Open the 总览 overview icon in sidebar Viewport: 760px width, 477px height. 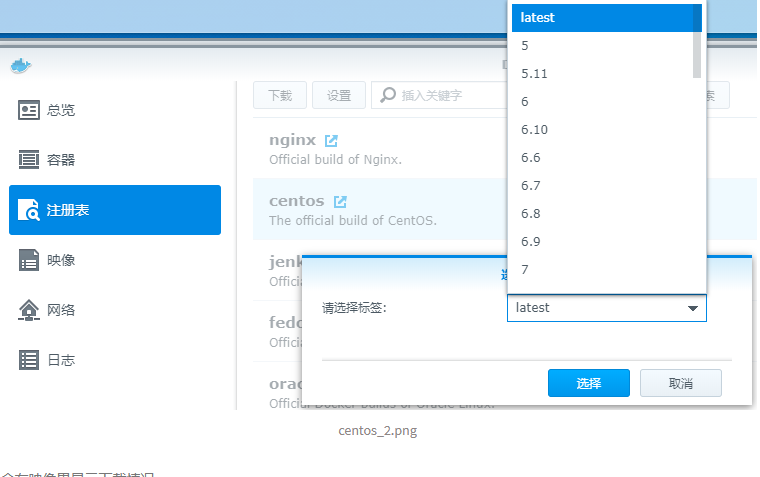click(x=29, y=110)
